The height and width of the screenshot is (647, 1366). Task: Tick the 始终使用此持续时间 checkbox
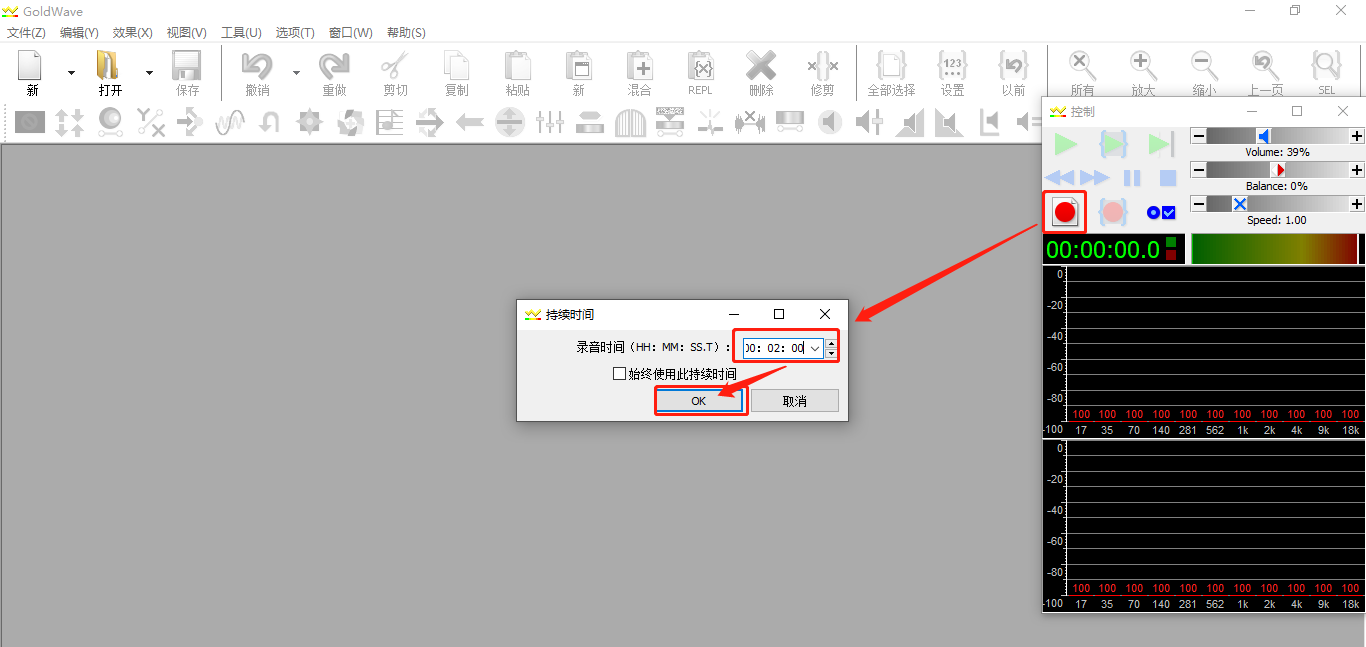click(619, 374)
